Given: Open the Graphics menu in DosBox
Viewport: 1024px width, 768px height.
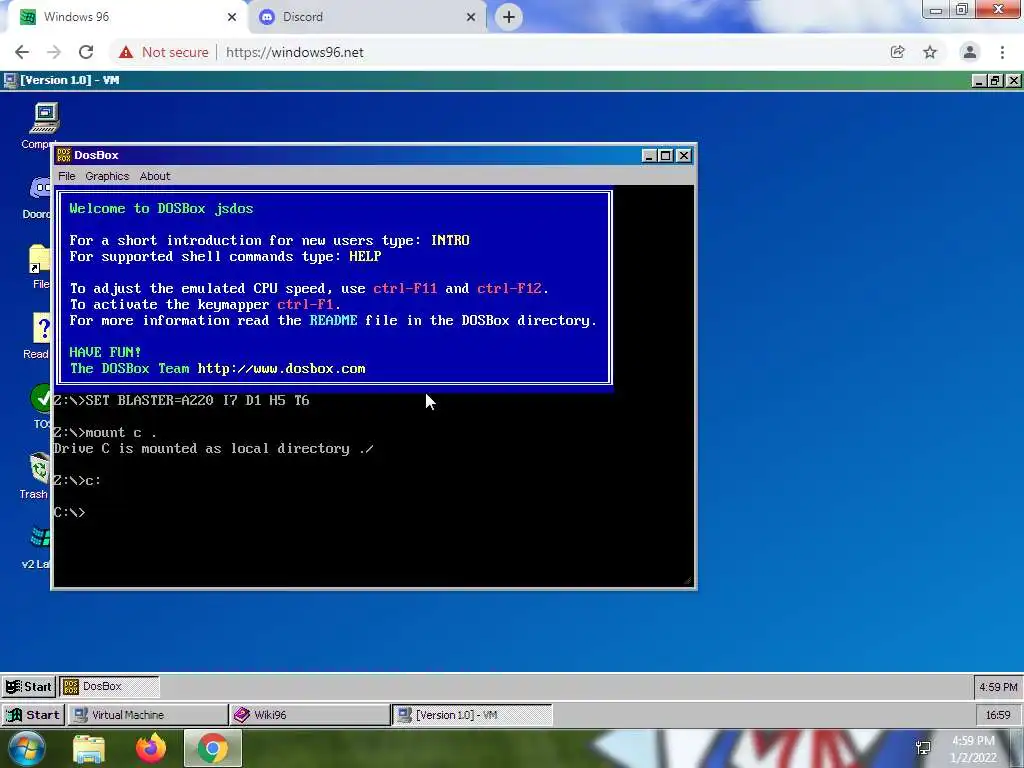Looking at the screenshot, I should (x=107, y=176).
